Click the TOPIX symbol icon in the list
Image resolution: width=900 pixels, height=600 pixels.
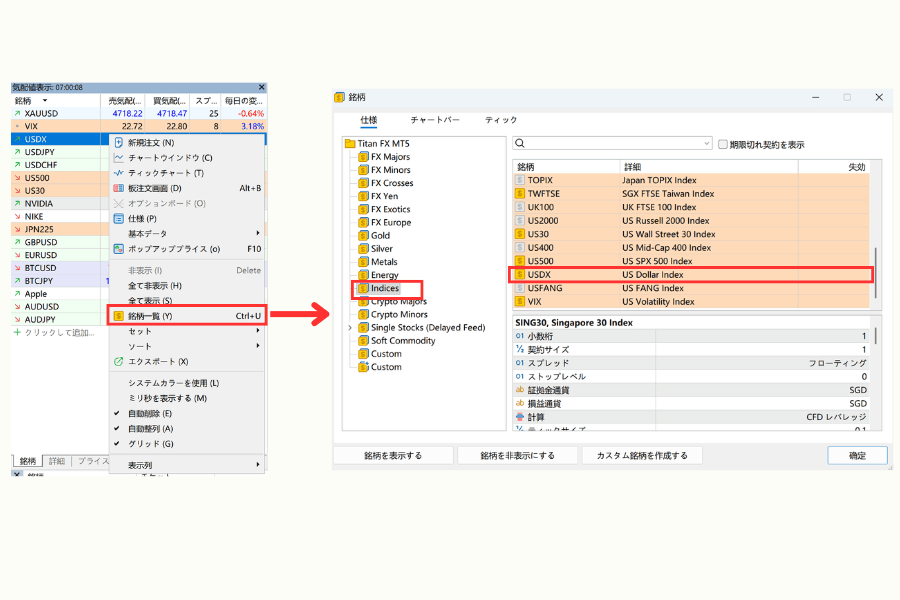click(522, 180)
